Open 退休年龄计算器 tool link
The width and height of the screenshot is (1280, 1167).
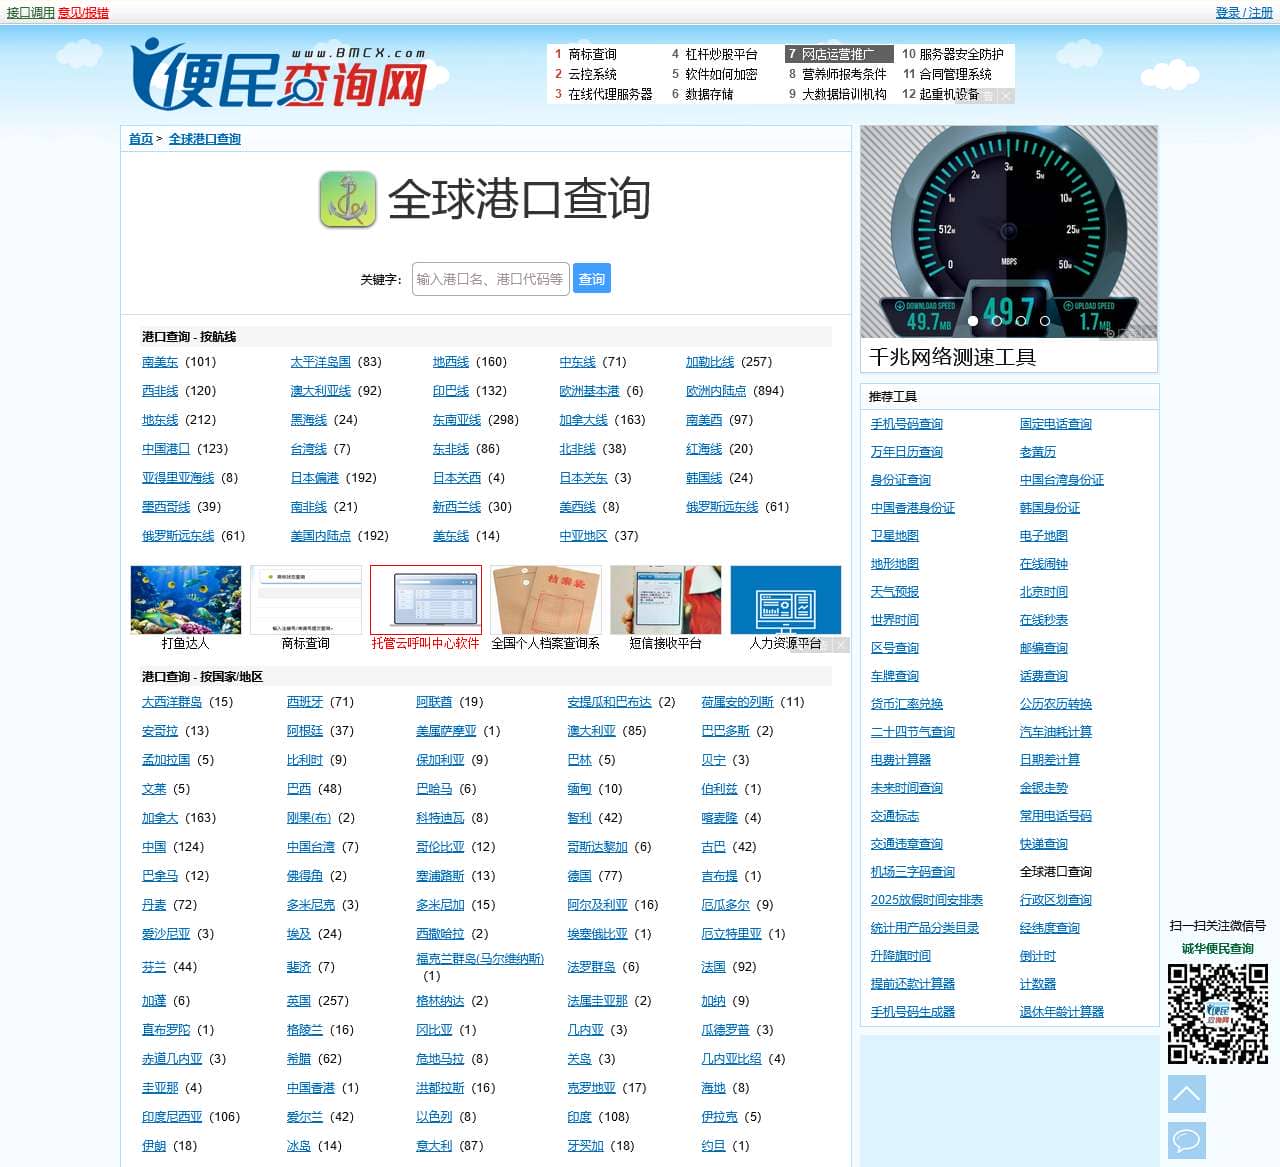1062,1012
